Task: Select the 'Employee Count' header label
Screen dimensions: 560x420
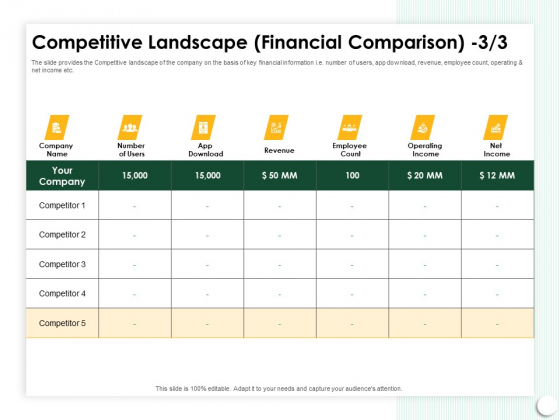Action: click(350, 150)
